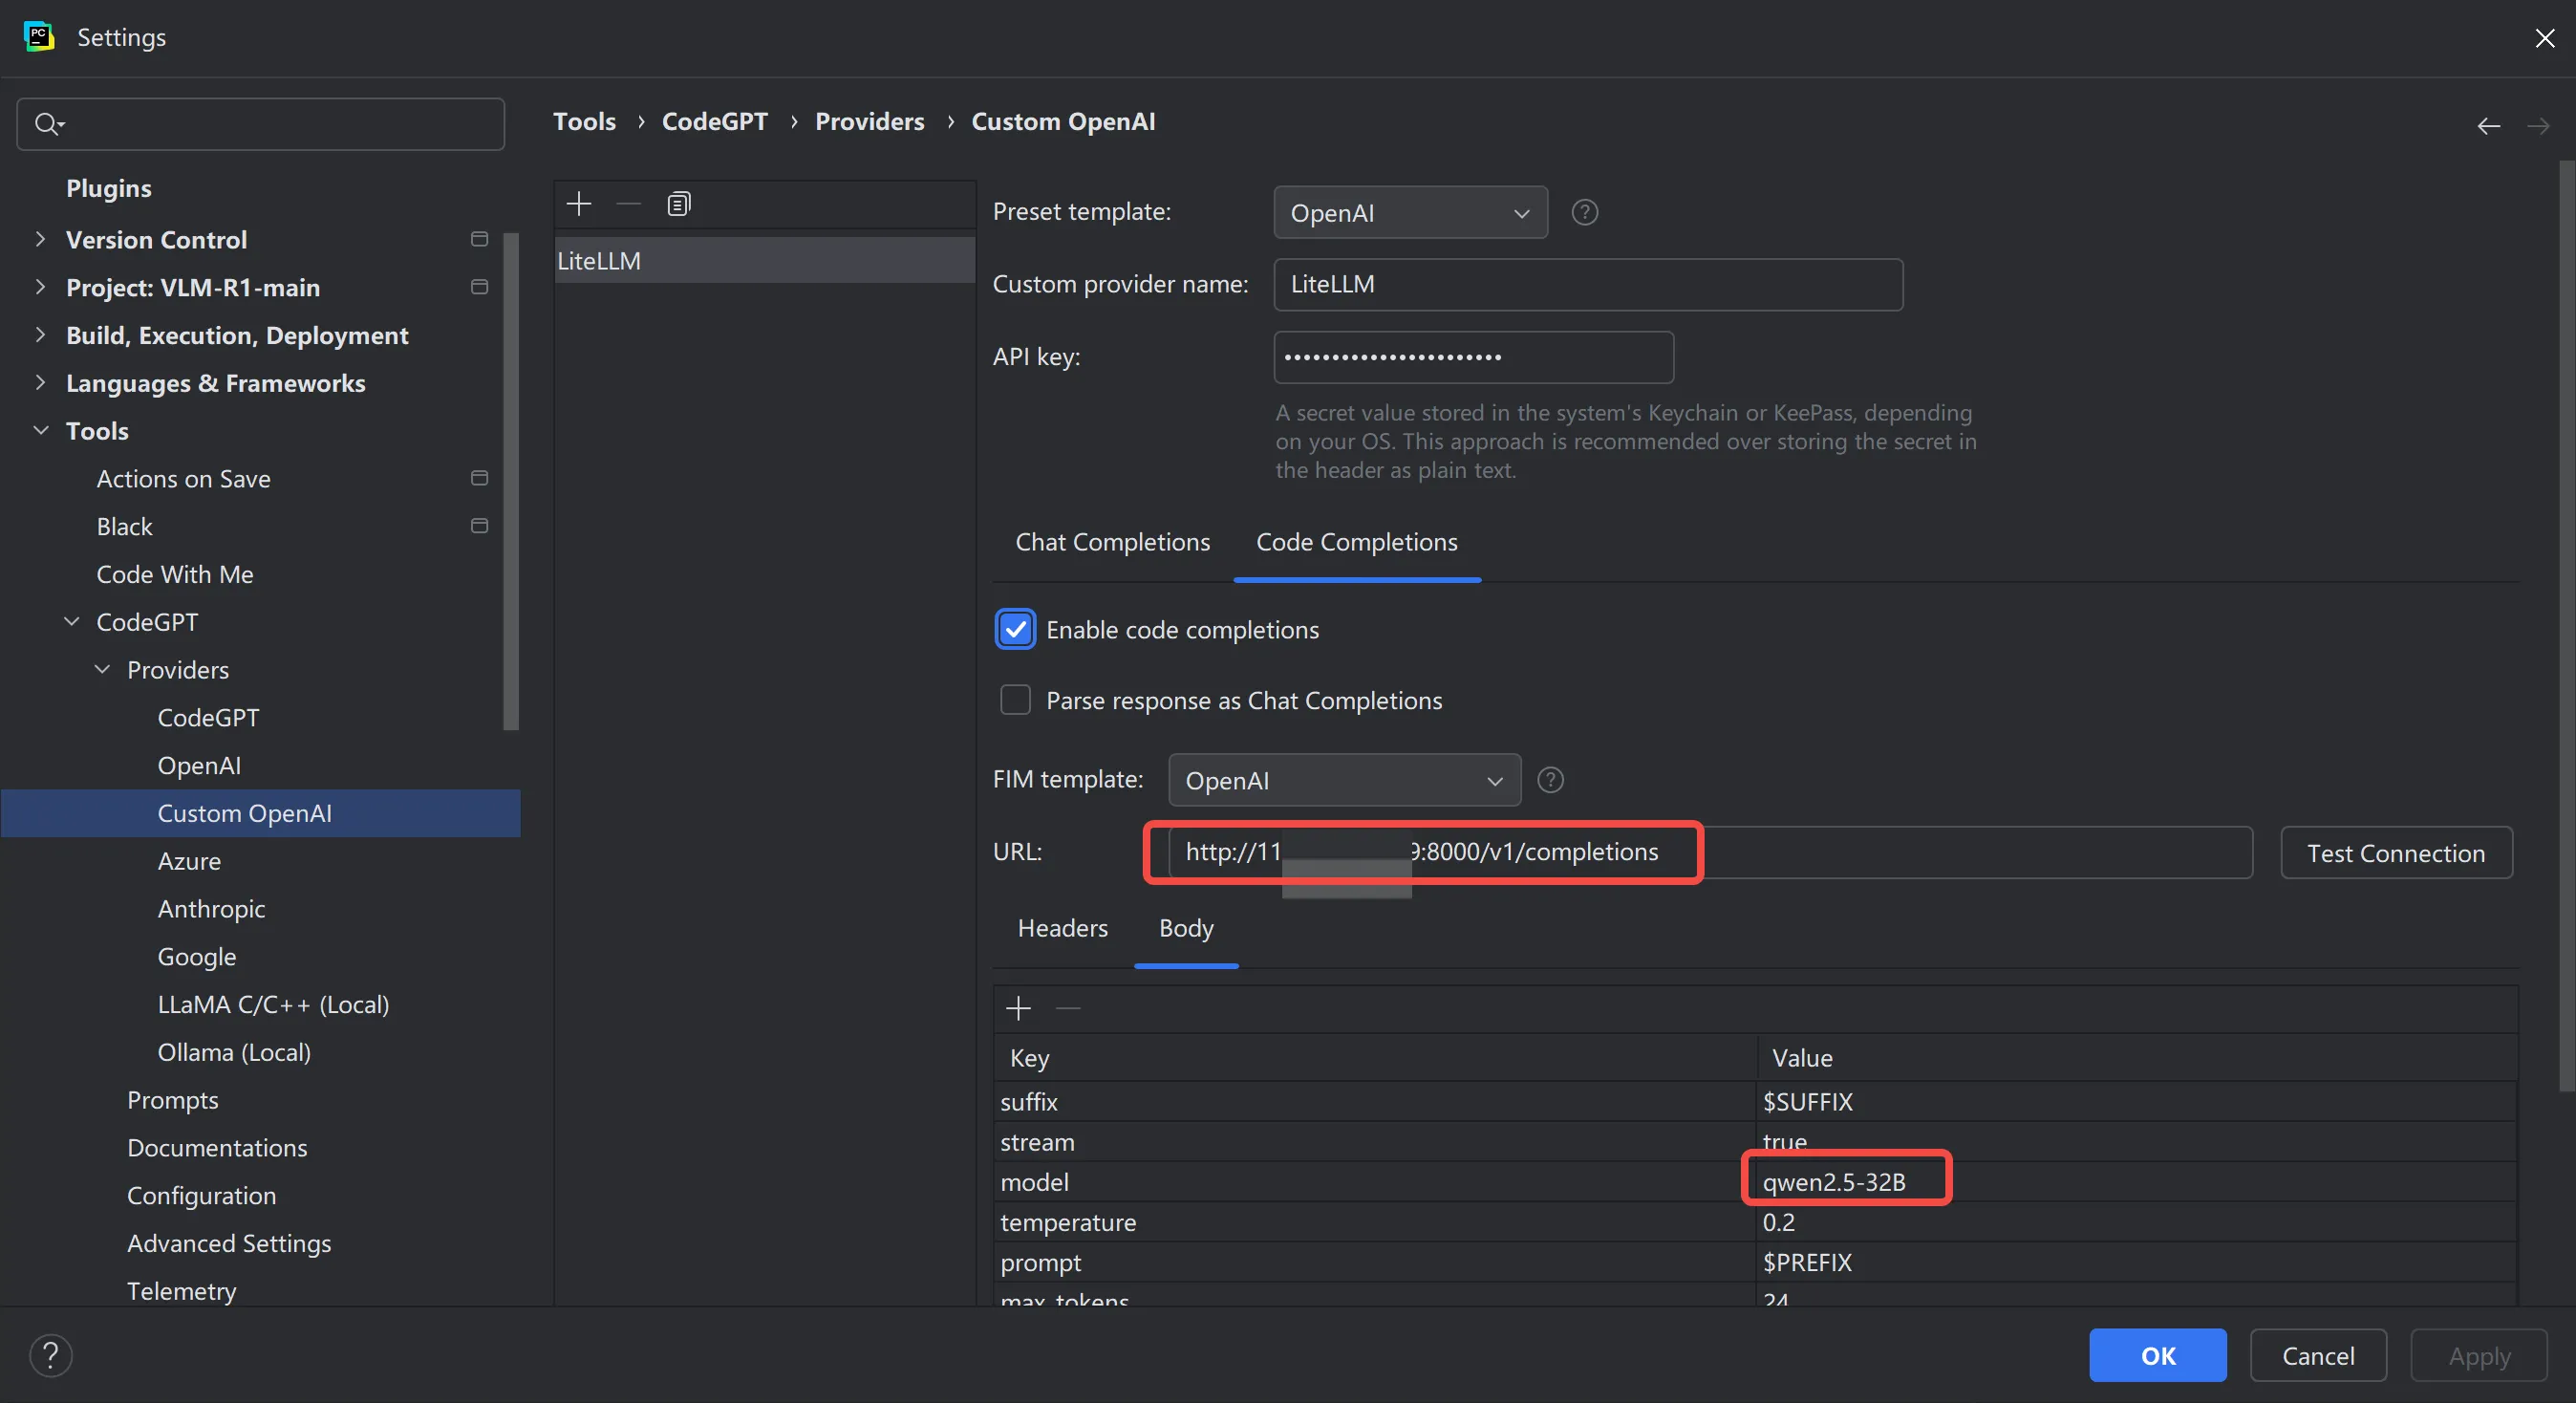Screen dimensions: 2576x1403
Task: Open the FIM template dropdown
Action: [x=1344, y=780]
